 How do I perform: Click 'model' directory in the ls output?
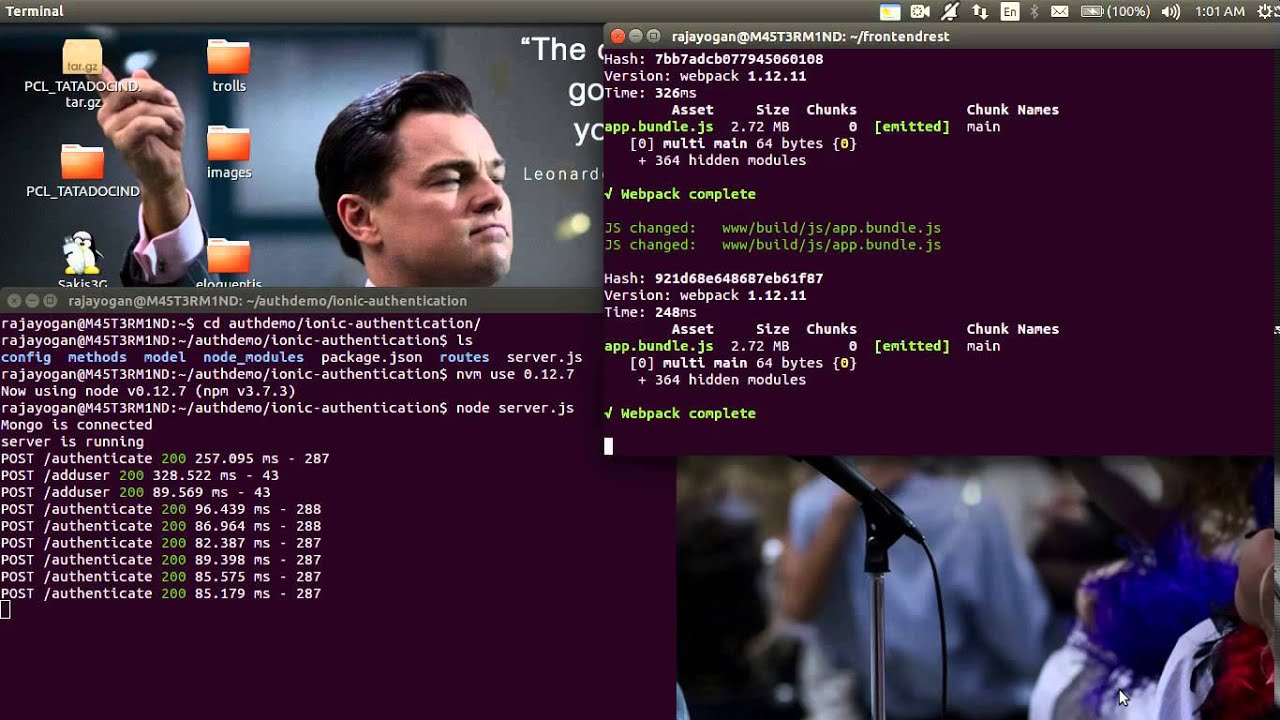pyautogui.click(x=165, y=357)
